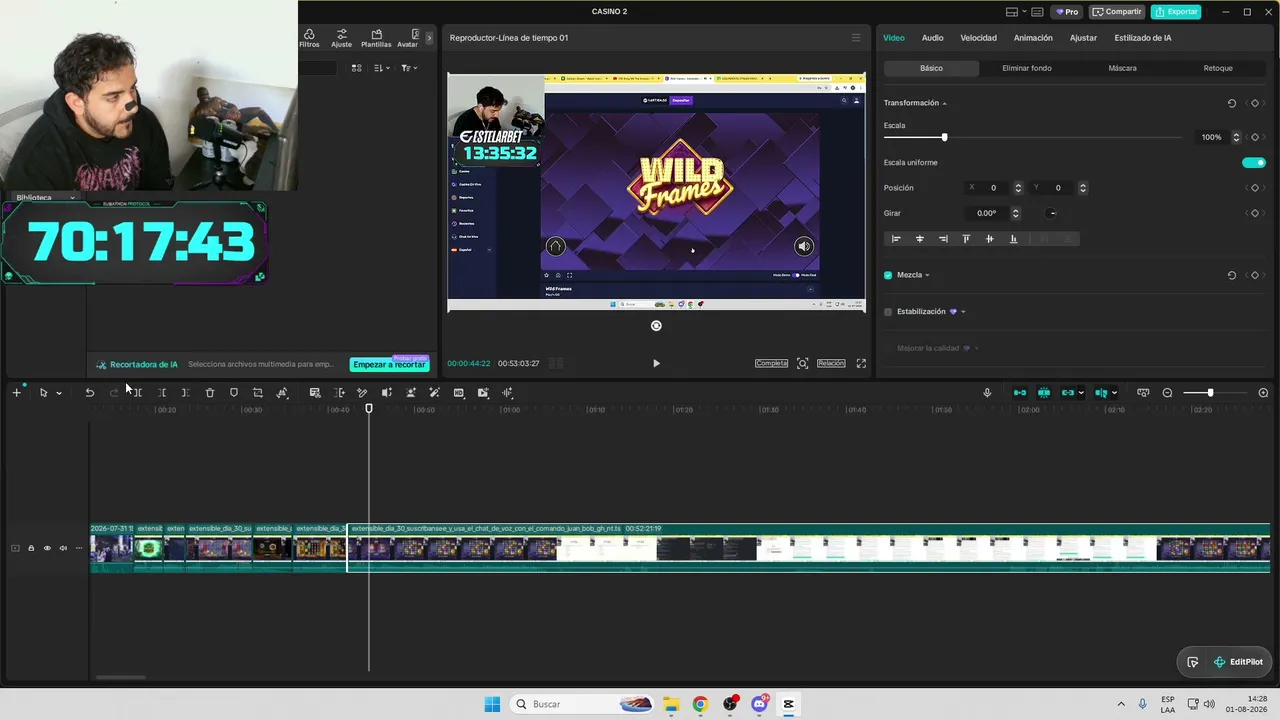Click Empezar a recortar button
The width and height of the screenshot is (1280, 720).
(x=389, y=365)
